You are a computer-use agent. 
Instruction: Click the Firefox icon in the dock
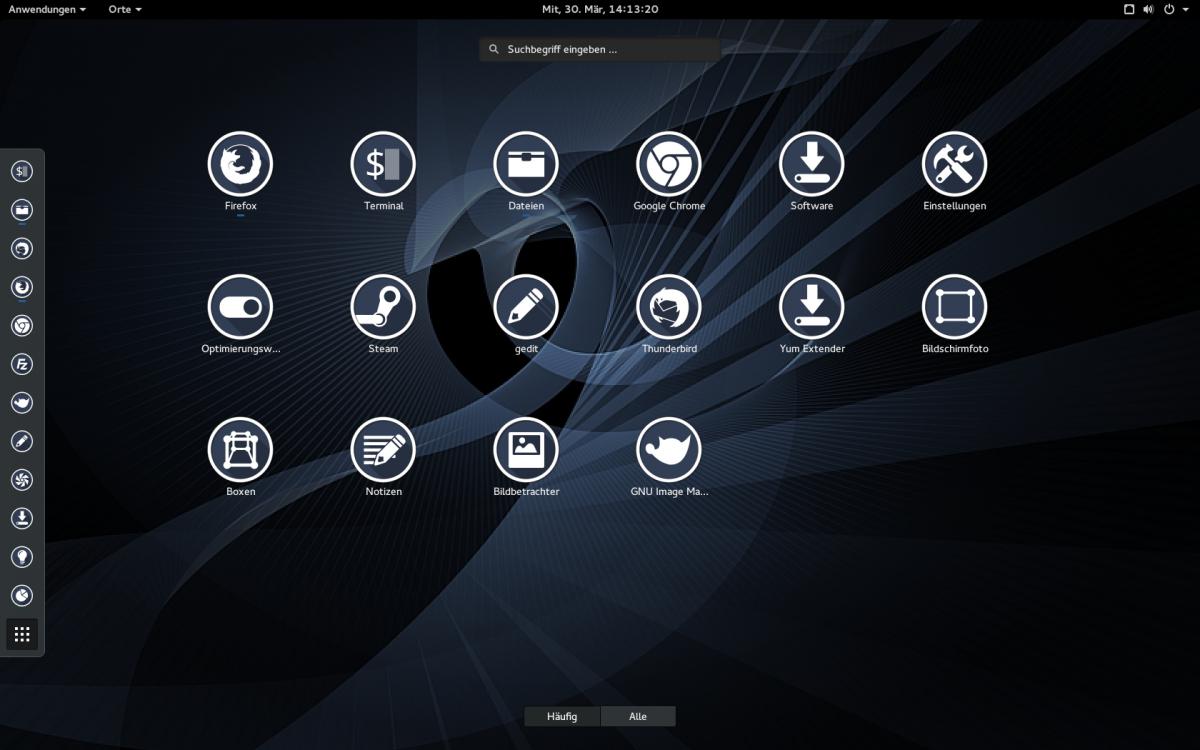coord(22,287)
